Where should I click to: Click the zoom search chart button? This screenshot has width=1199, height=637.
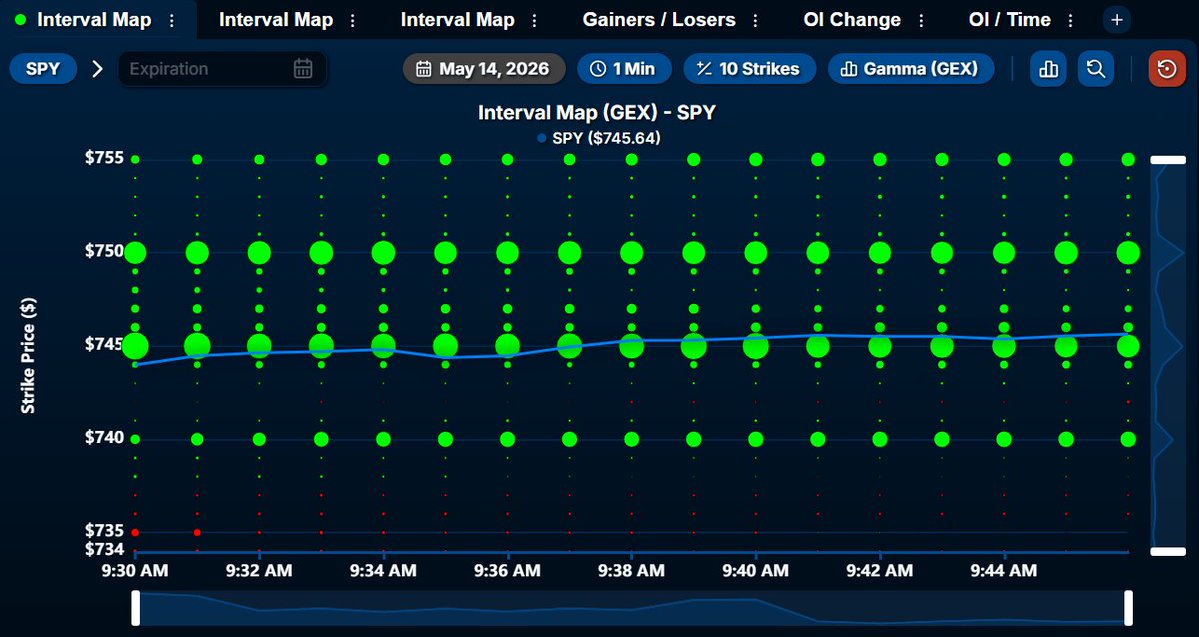(x=1096, y=69)
